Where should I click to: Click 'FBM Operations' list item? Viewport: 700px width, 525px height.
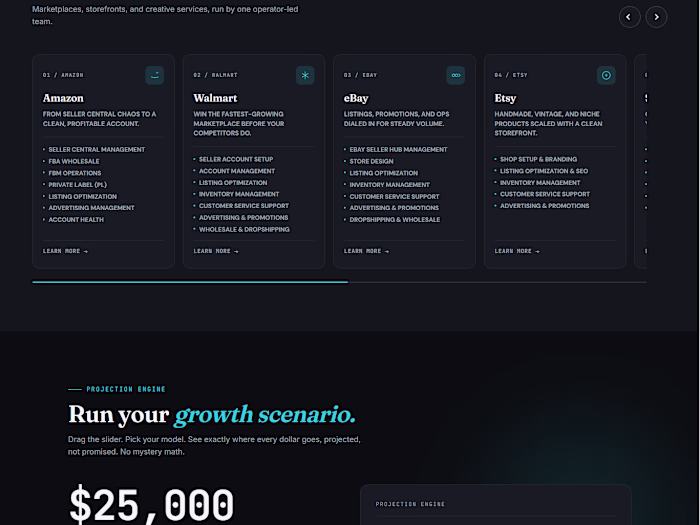tap(75, 173)
